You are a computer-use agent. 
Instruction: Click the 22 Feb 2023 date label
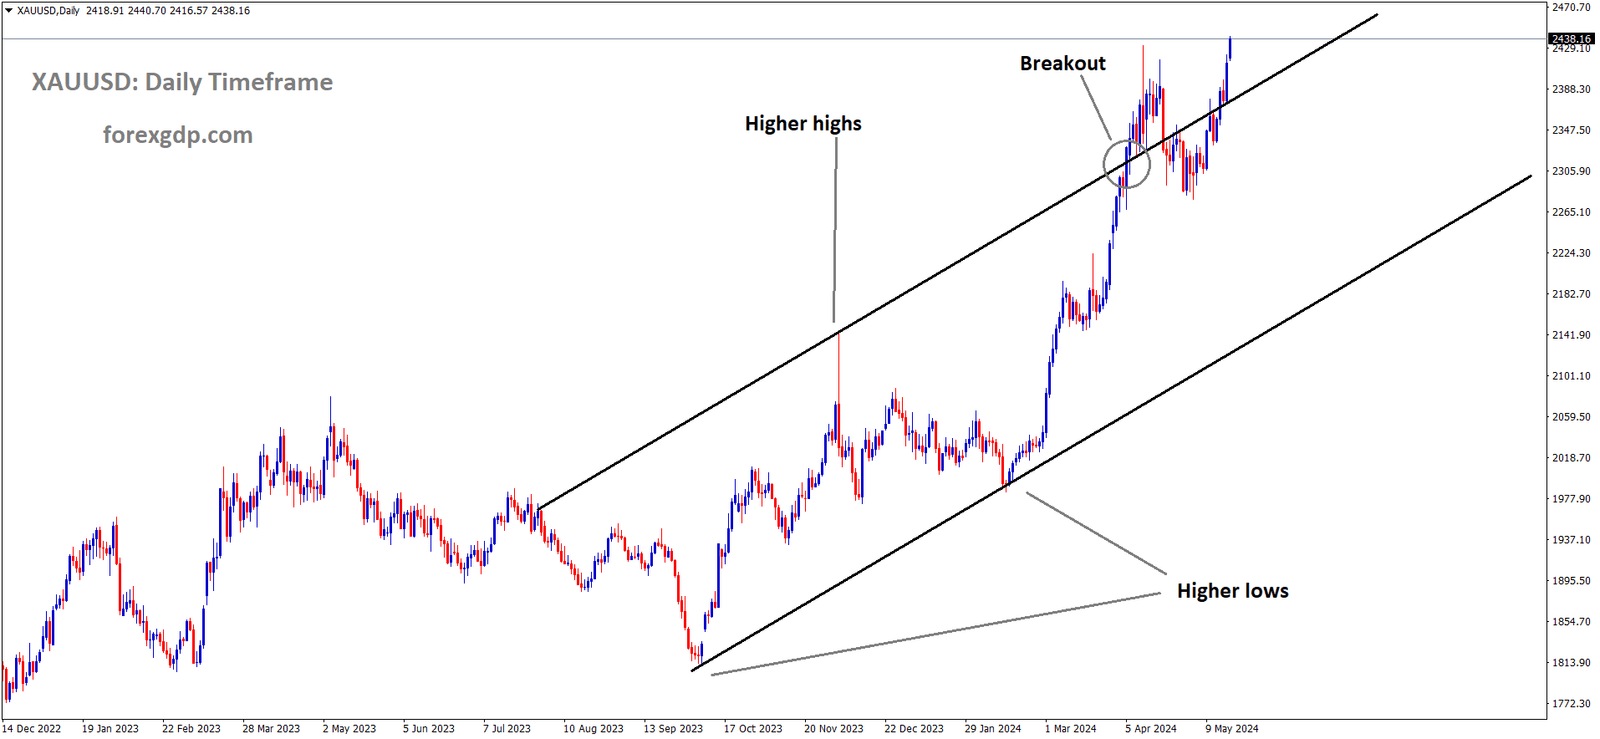191,729
